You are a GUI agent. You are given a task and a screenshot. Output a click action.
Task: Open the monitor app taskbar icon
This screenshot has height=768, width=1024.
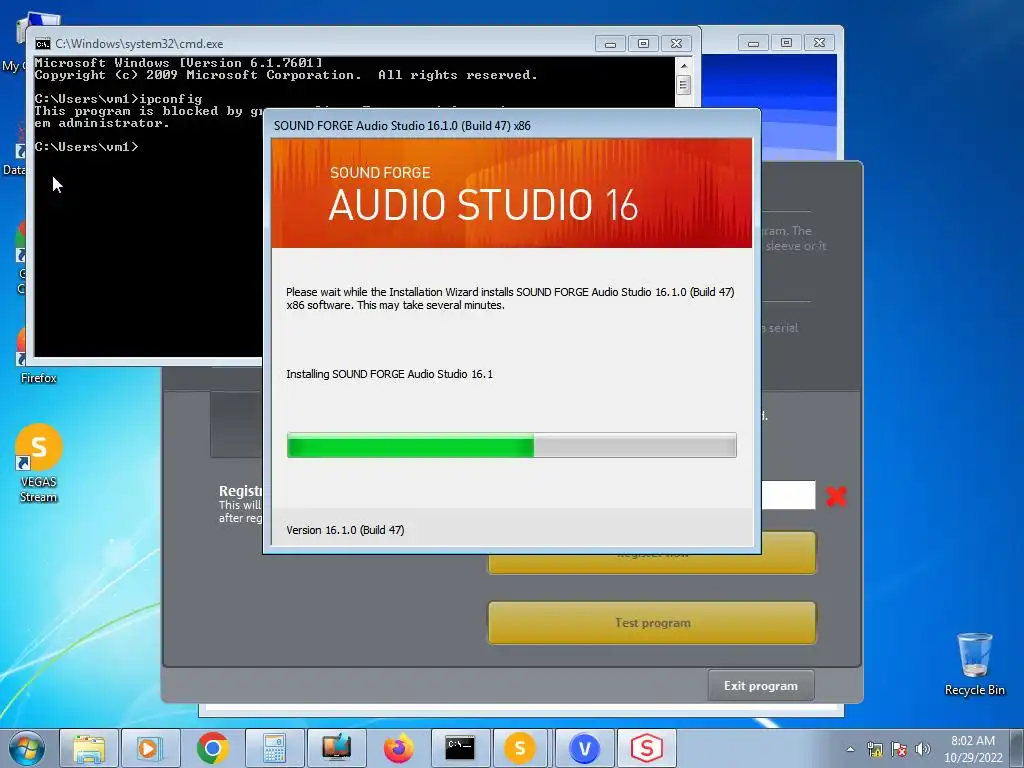tap(336, 748)
